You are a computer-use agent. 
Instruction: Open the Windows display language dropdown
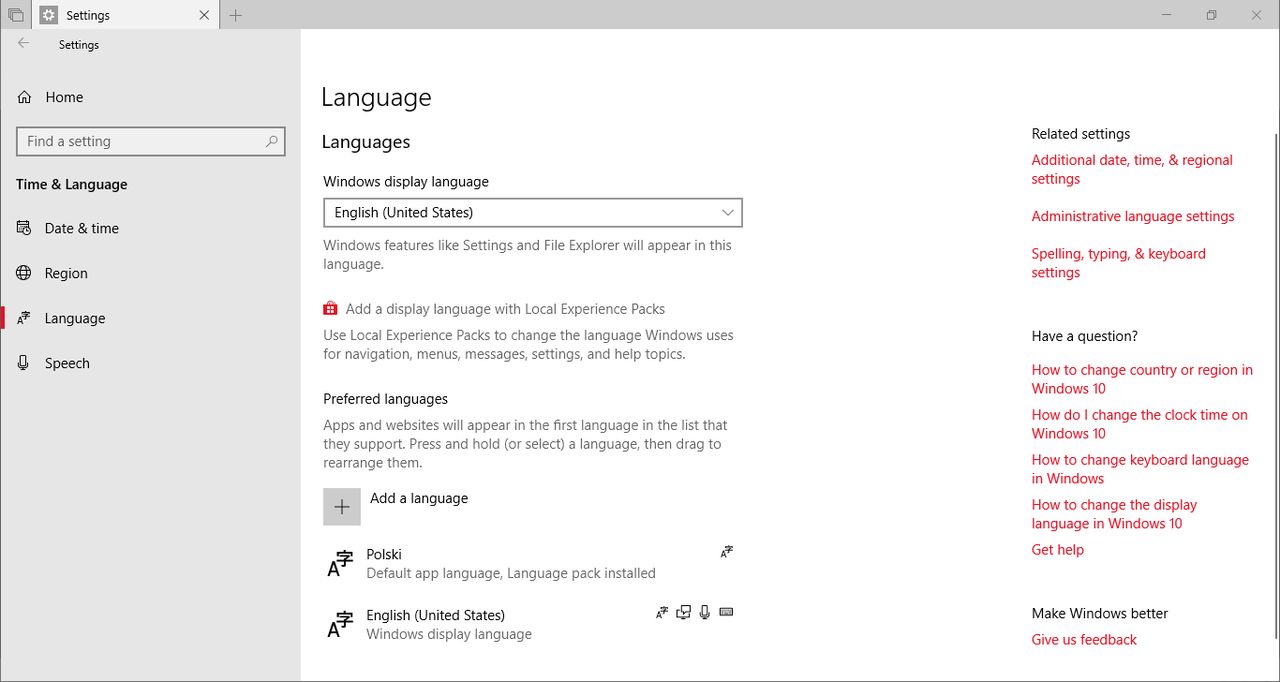coord(533,213)
